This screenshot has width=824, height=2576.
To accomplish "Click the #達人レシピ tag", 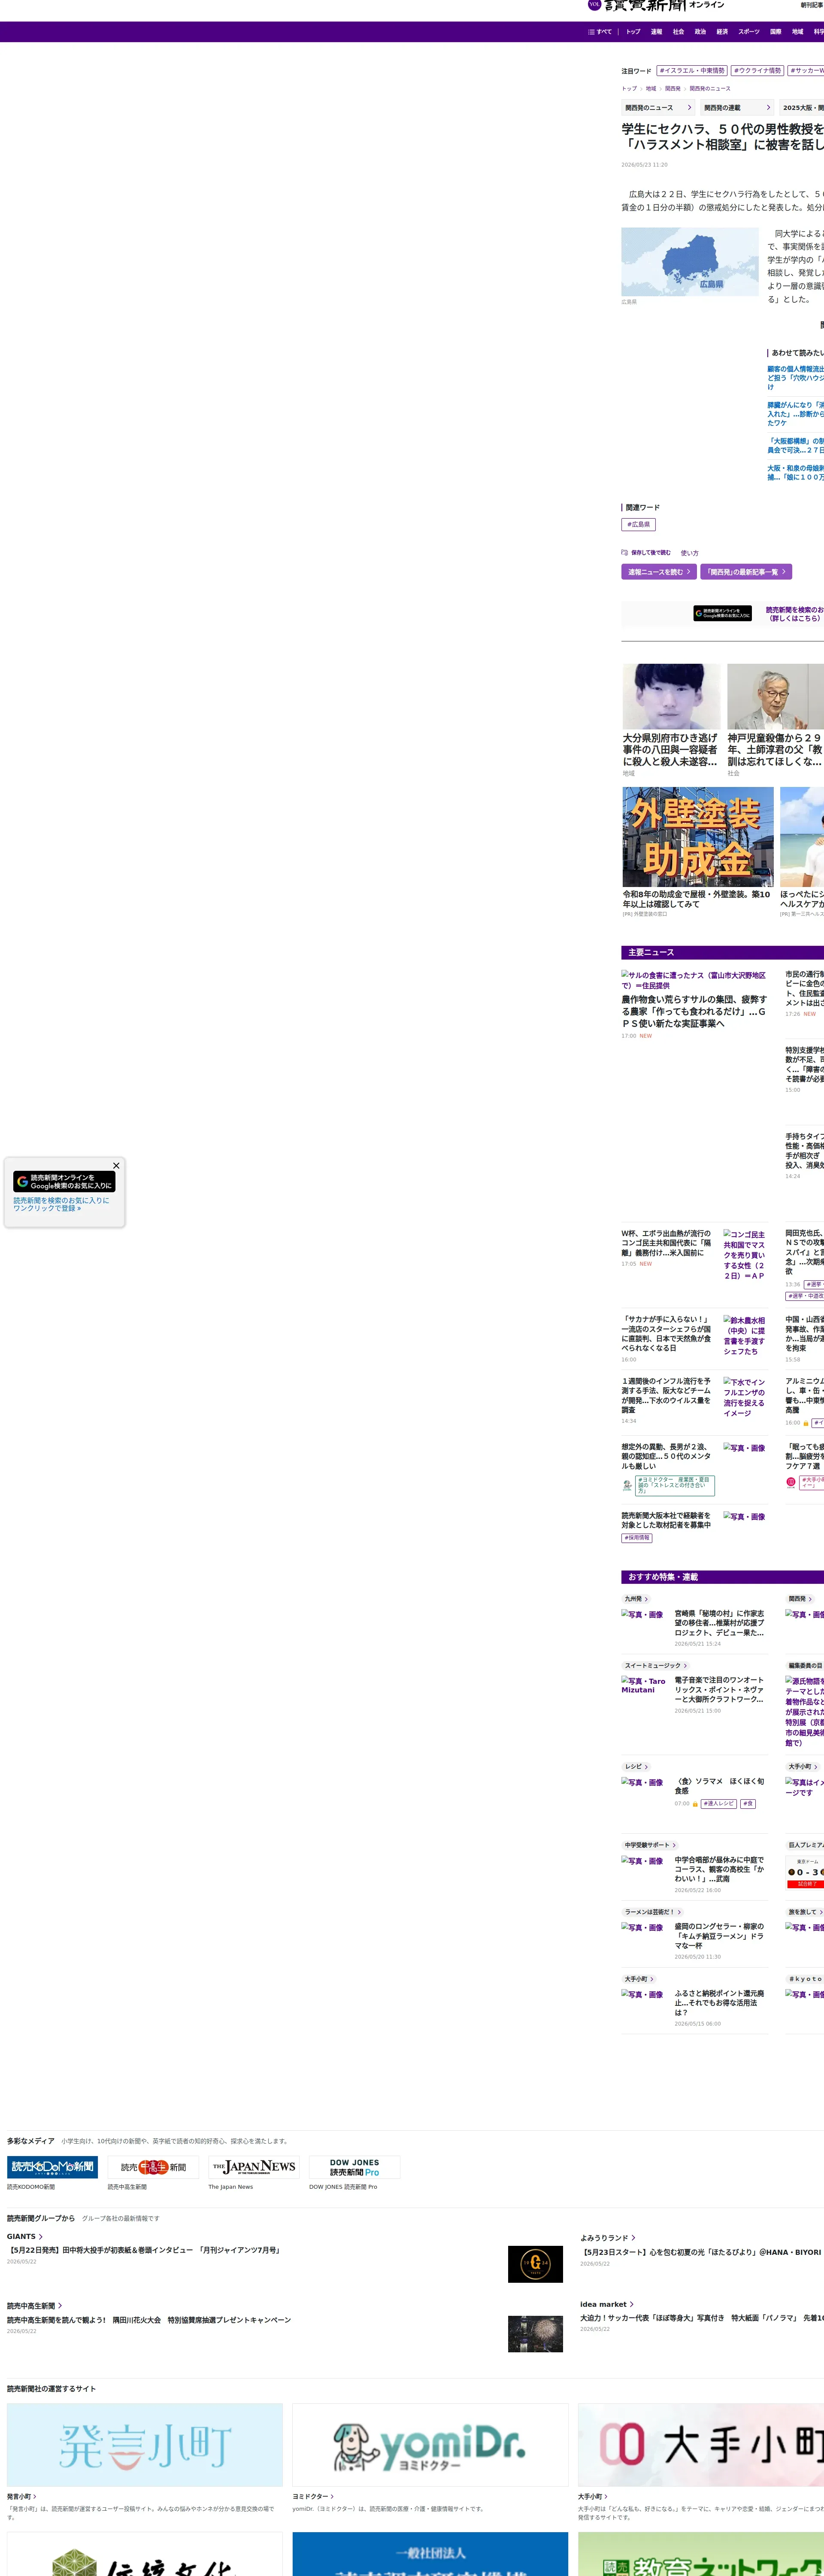I will pyautogui.click(x=719, y=1803).
